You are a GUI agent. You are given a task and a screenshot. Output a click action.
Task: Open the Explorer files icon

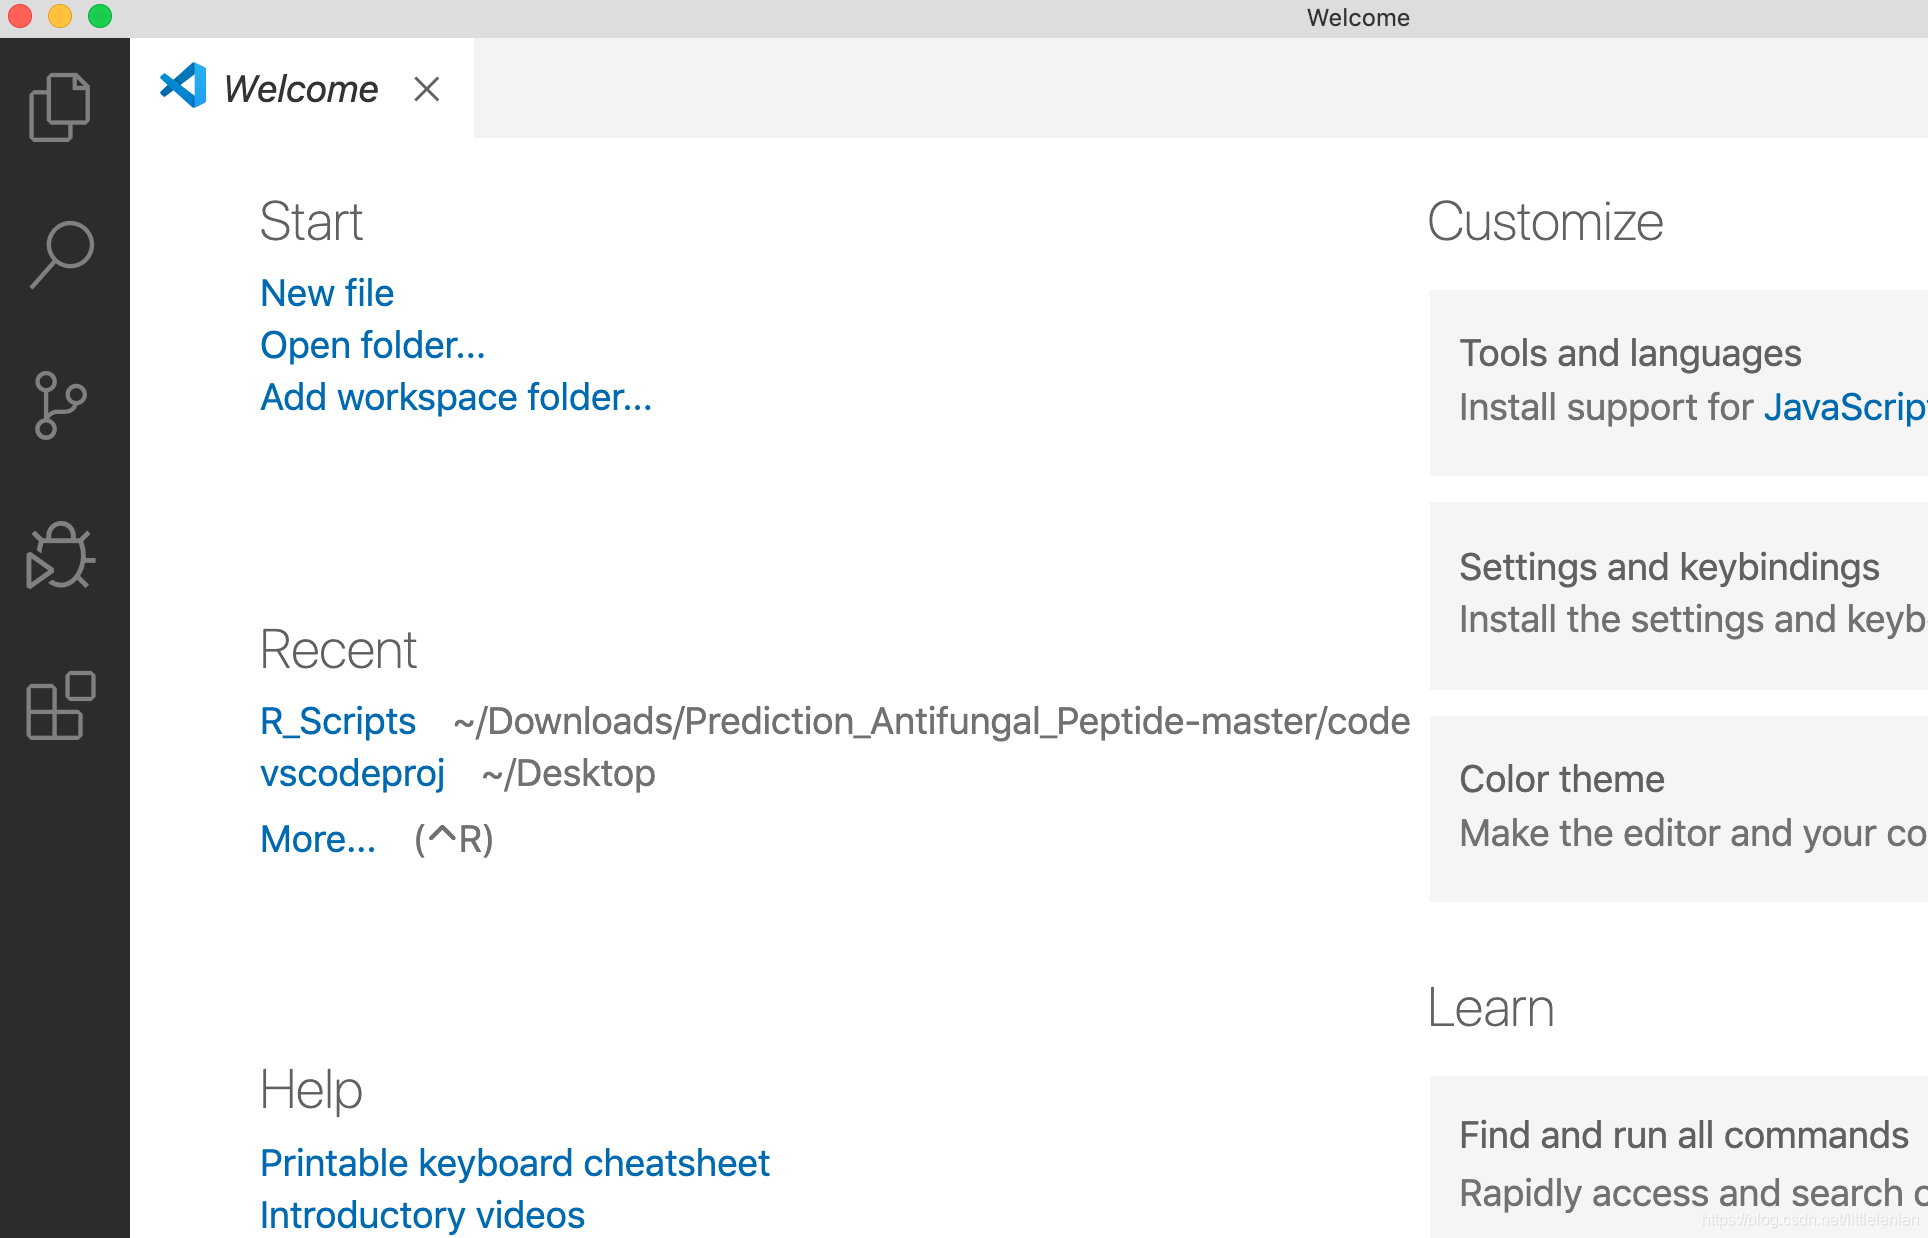coord(60,107)
